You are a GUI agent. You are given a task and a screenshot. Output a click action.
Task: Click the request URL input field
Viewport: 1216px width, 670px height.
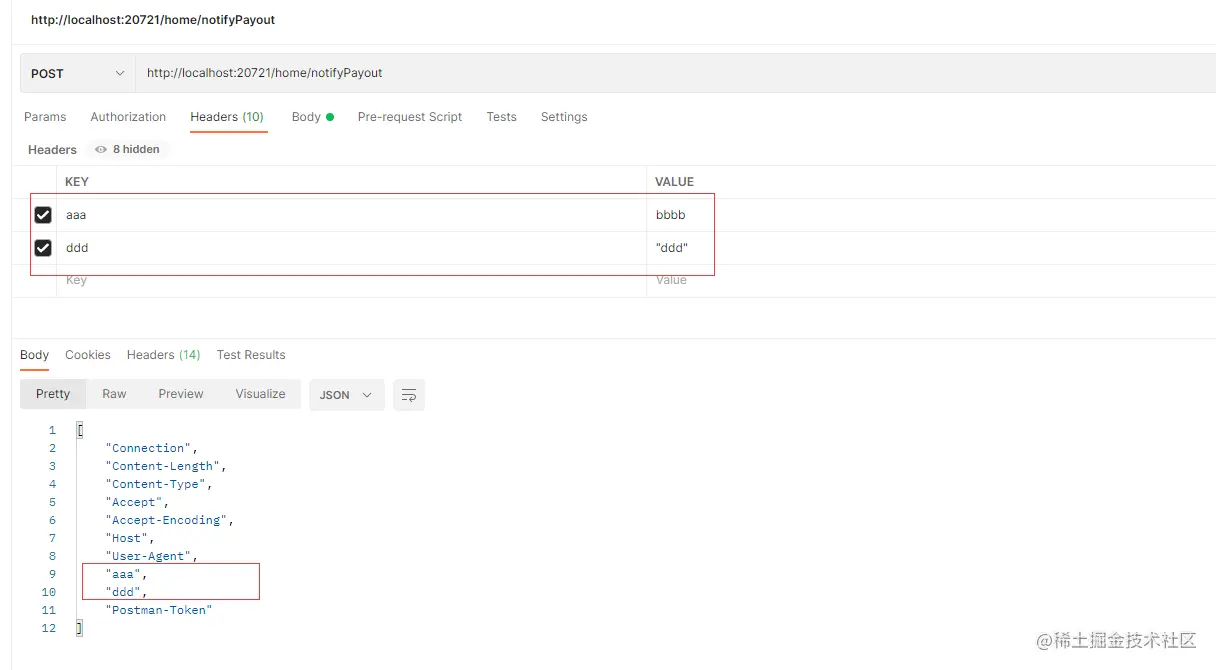(x=676, y=73)
